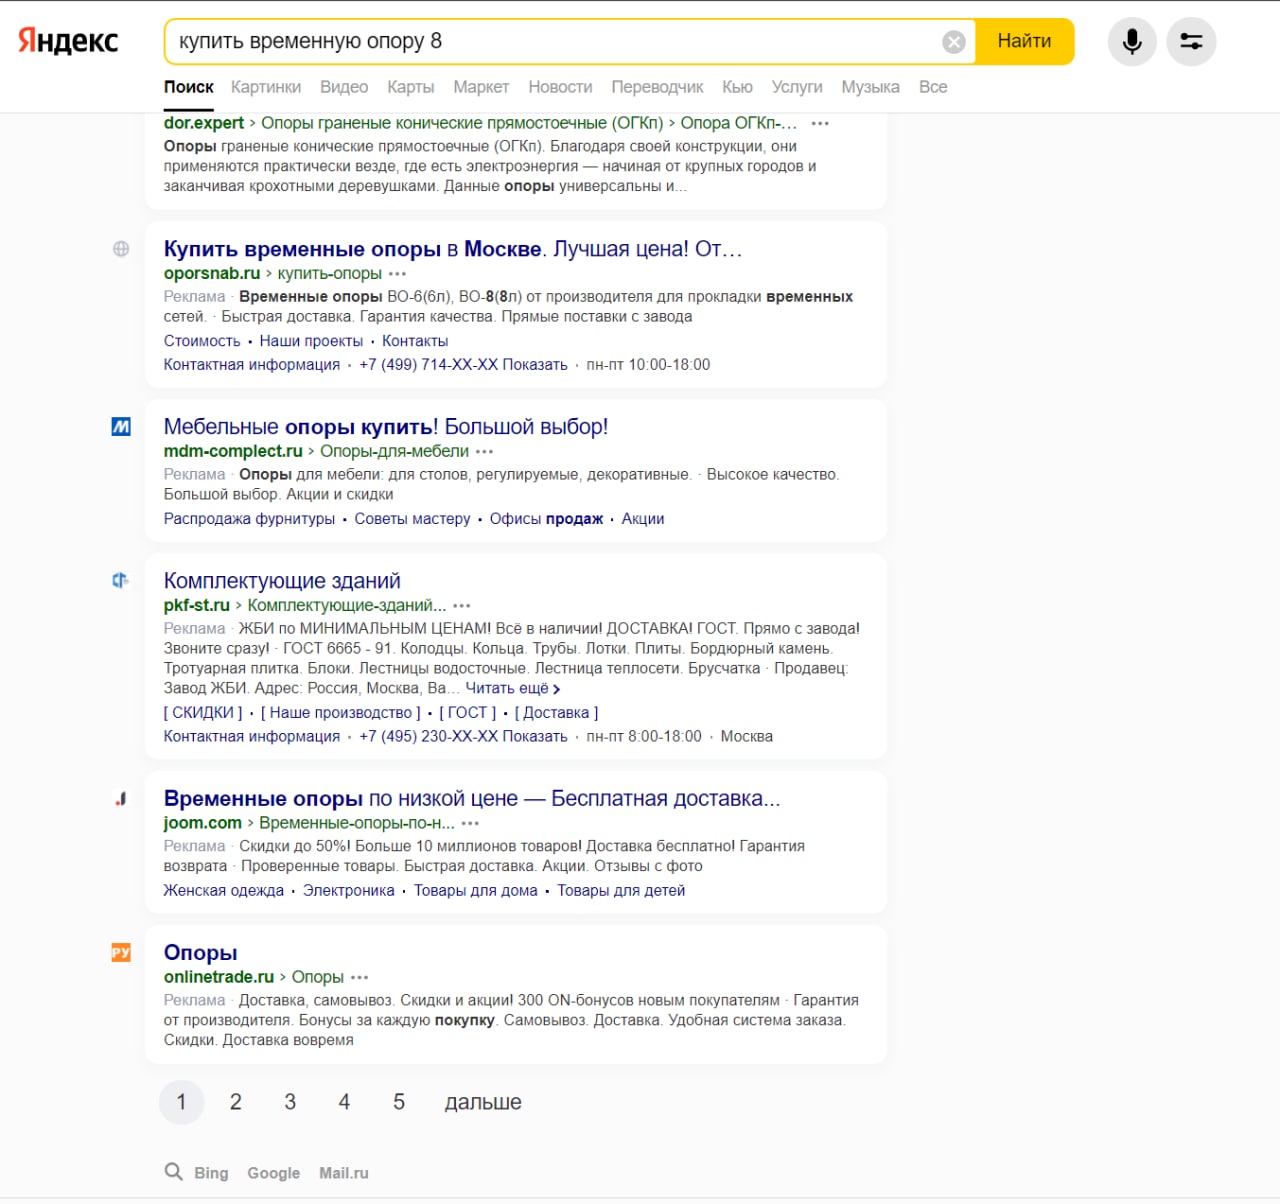Go to results page 2
Screen dimensions: 1280x1204
[236, 1102]
